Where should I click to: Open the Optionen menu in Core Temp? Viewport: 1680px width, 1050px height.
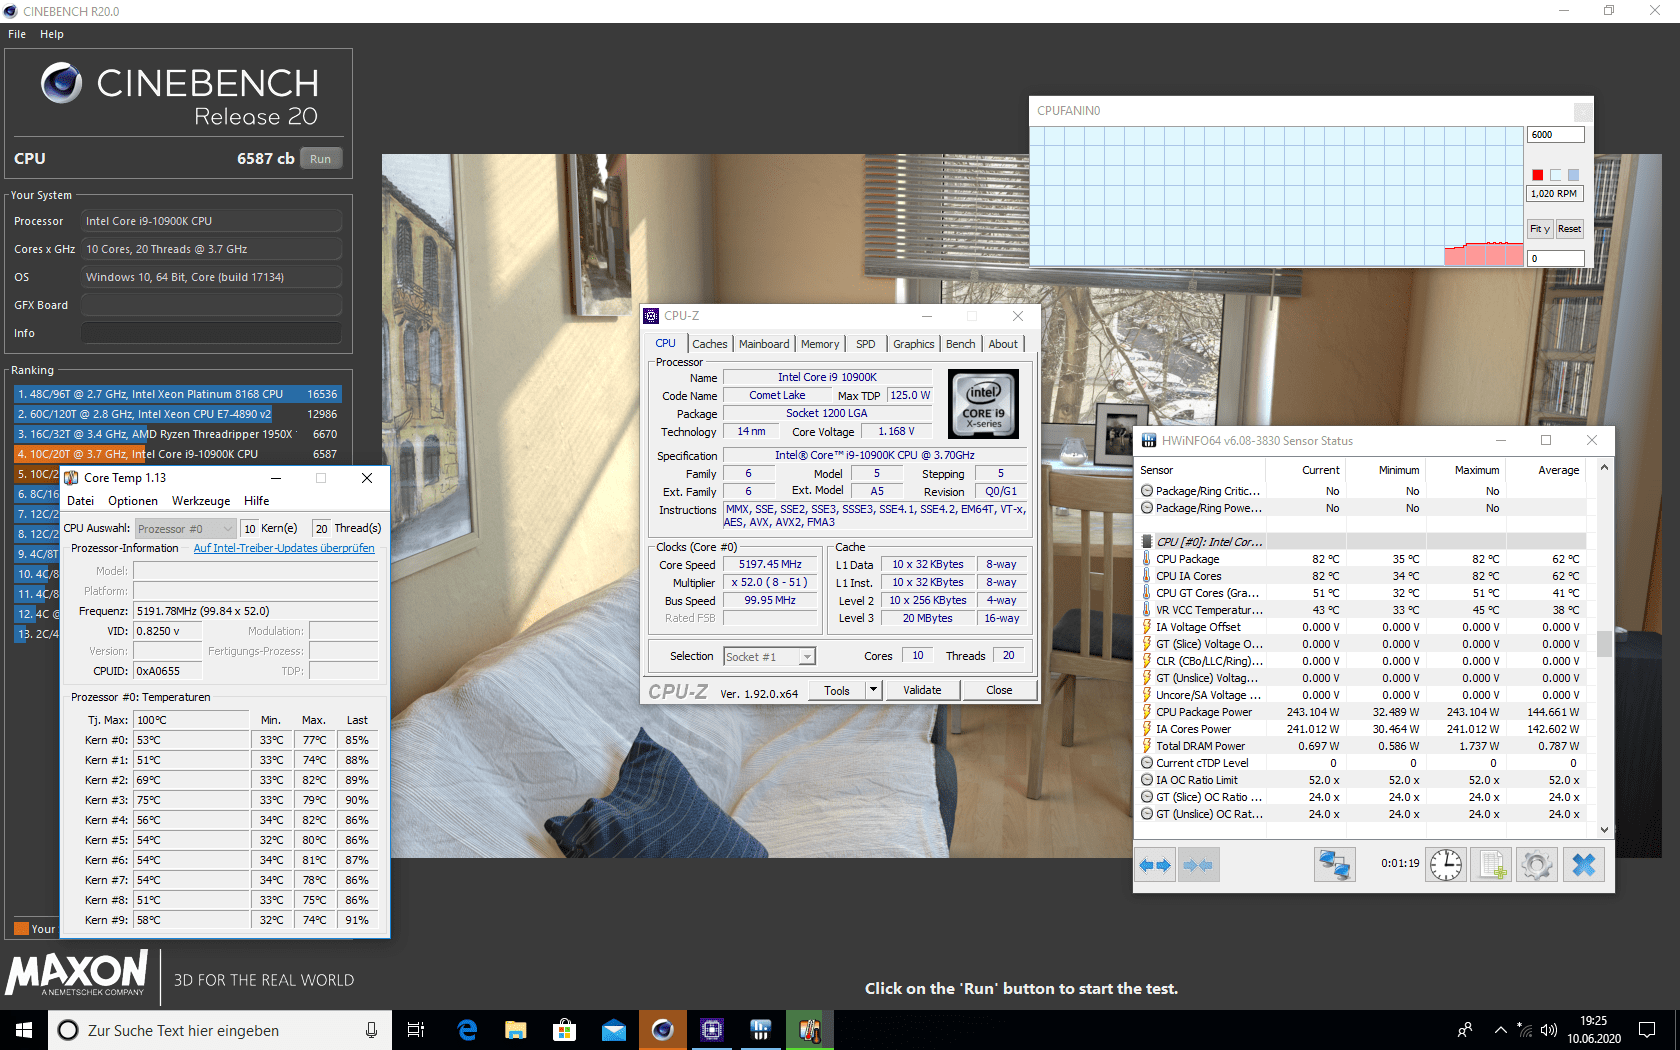(x=133, y=501)
